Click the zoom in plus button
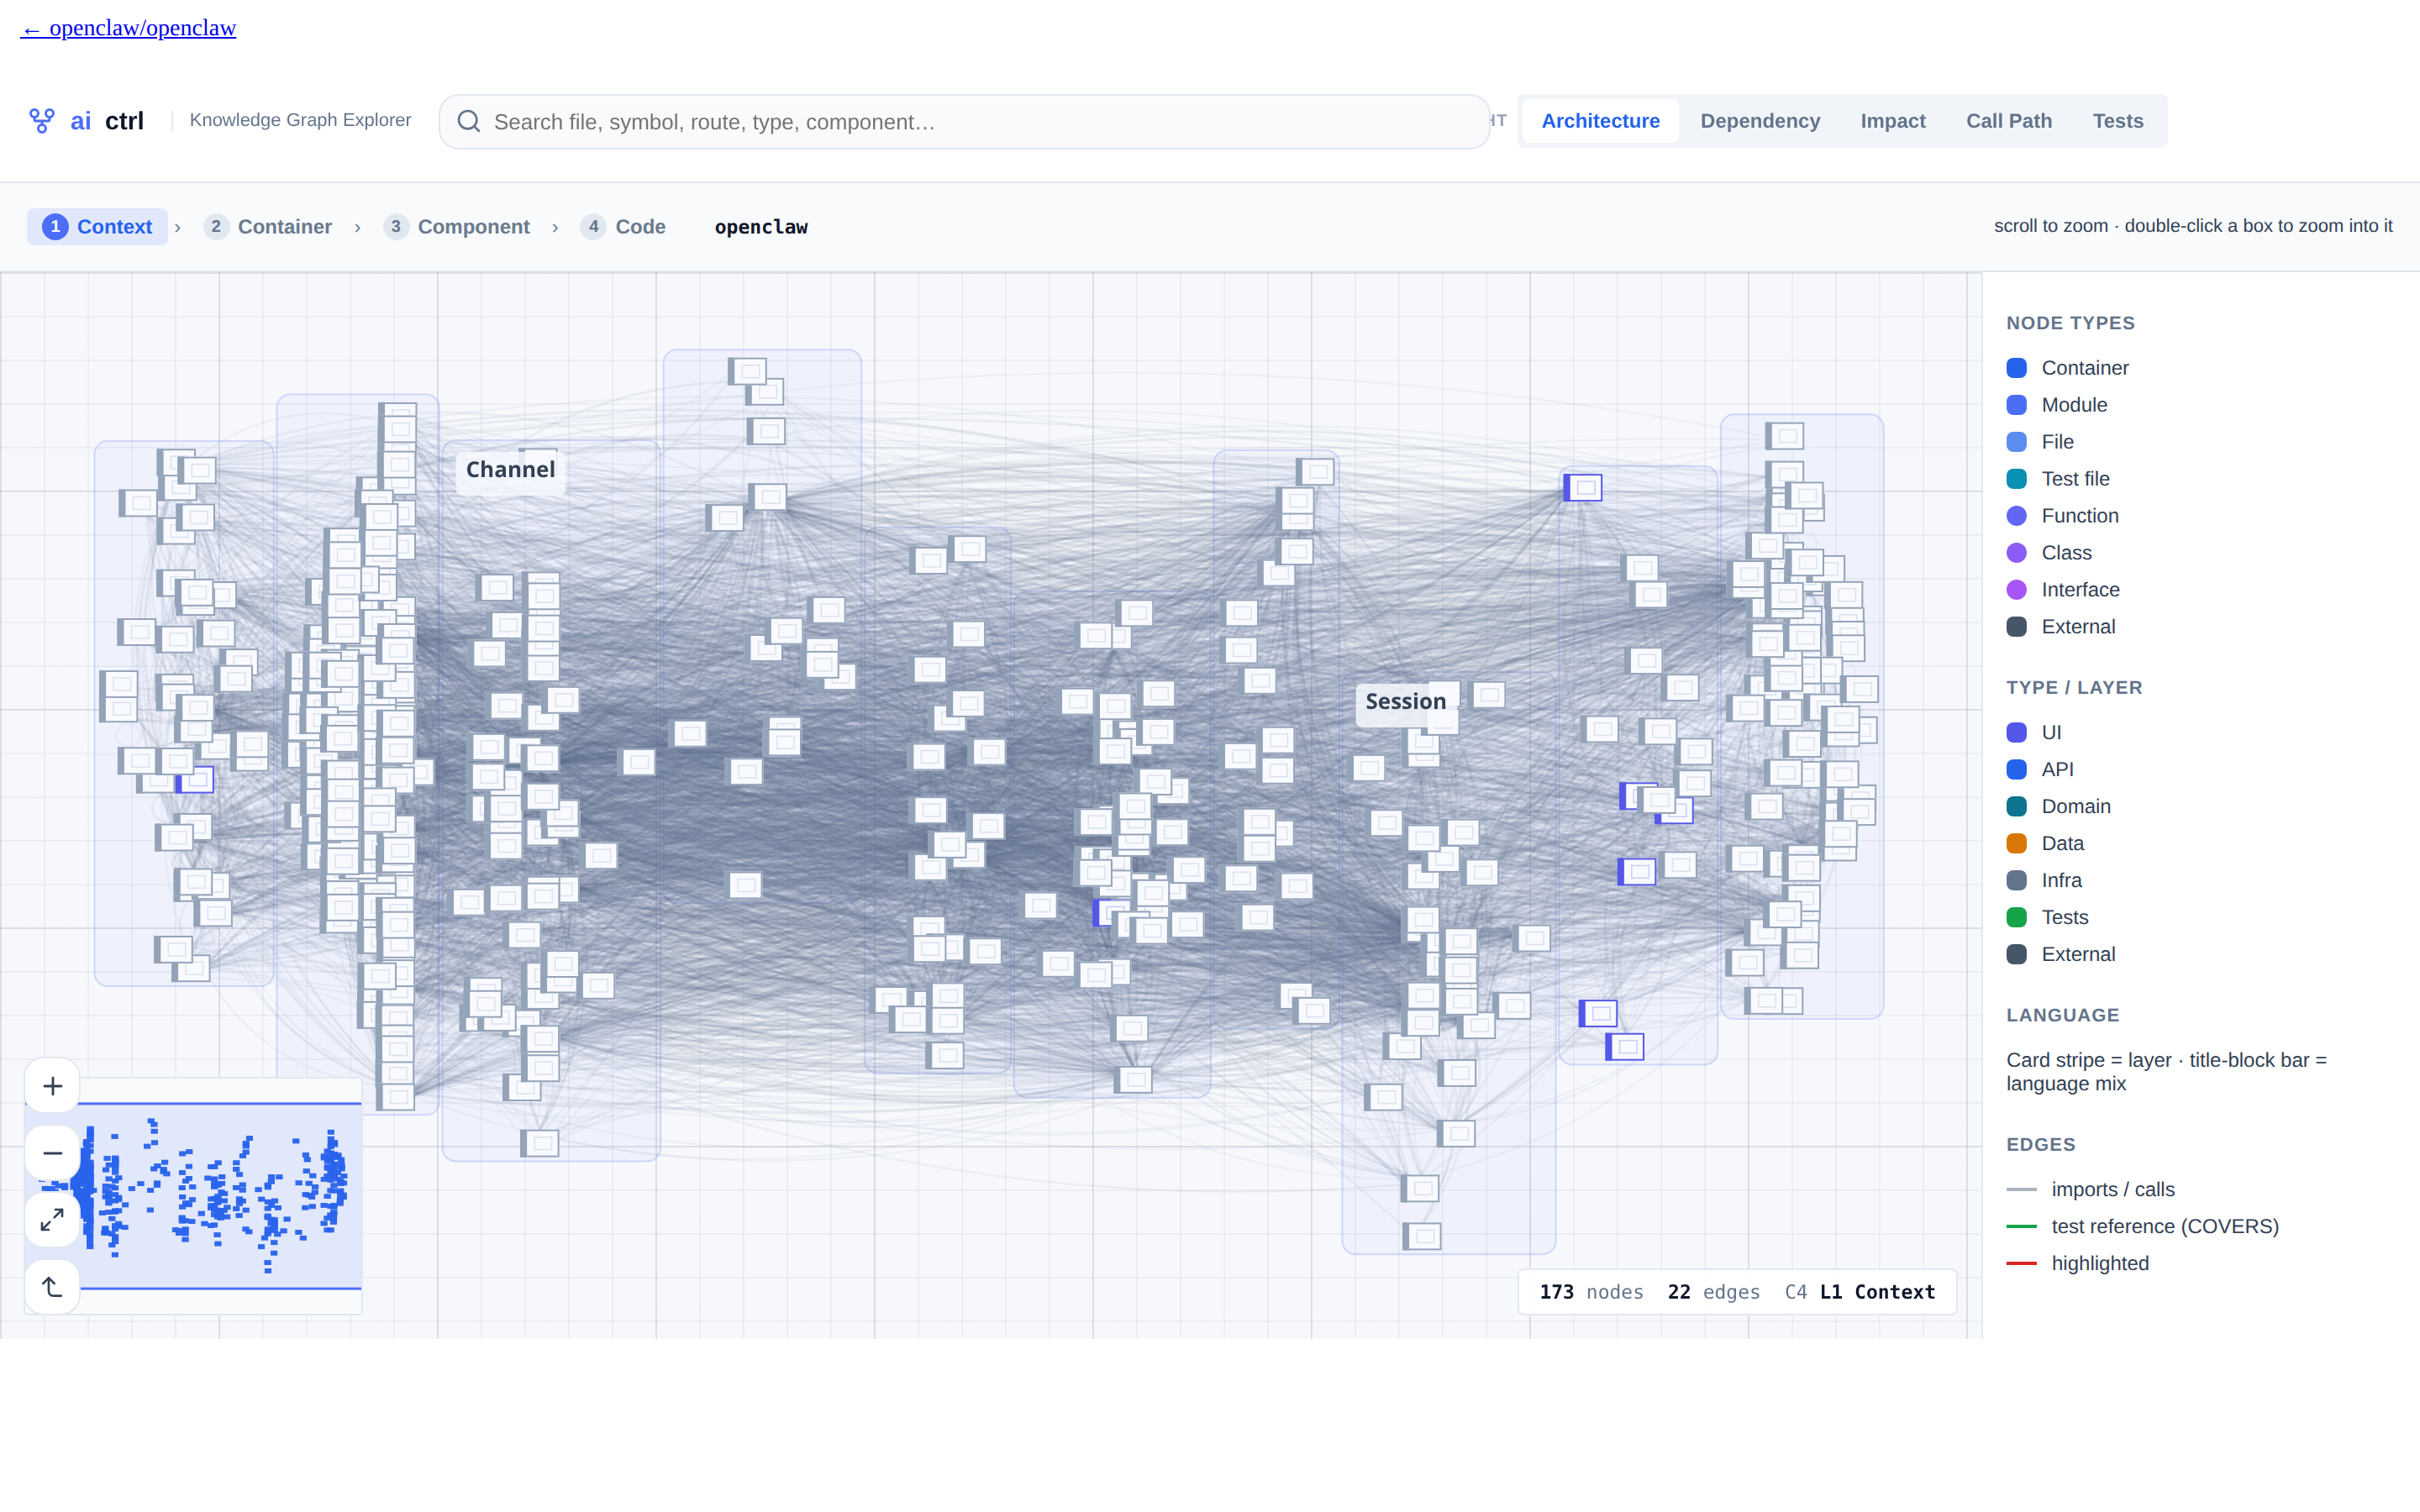2420x1512 pixels. click(53, 1086)
